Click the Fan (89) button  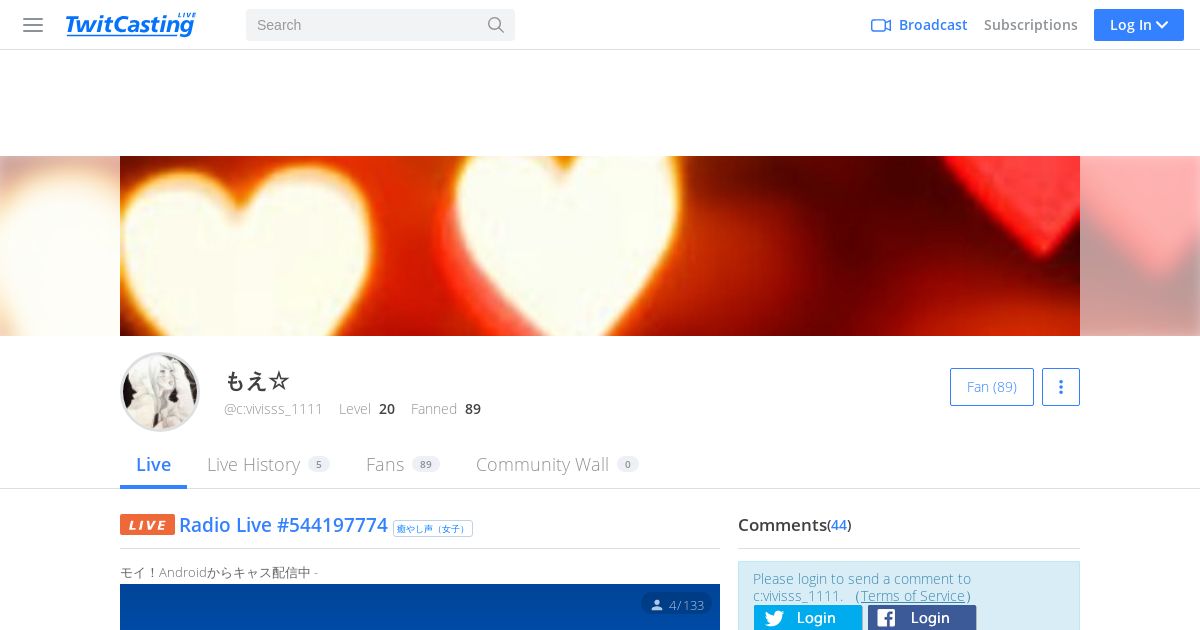992,387
